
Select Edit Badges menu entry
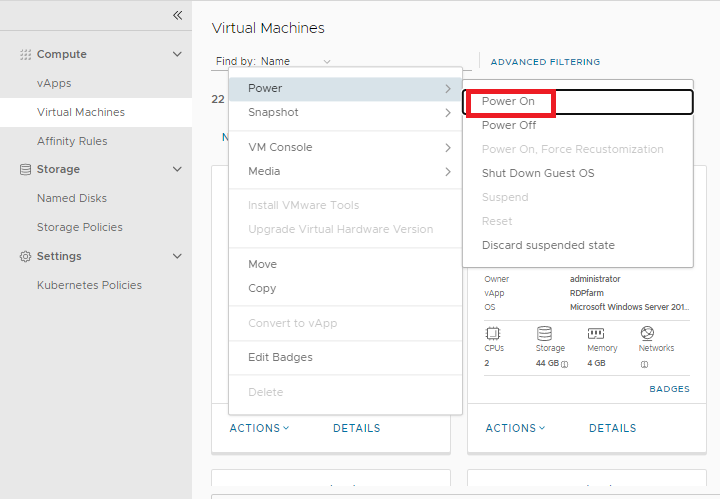click(x=345, y=357)
